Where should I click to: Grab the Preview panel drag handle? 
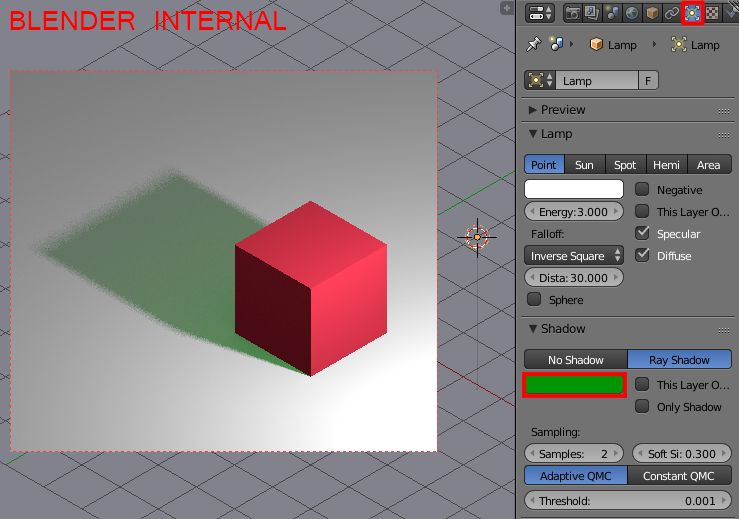coord(724,111)
